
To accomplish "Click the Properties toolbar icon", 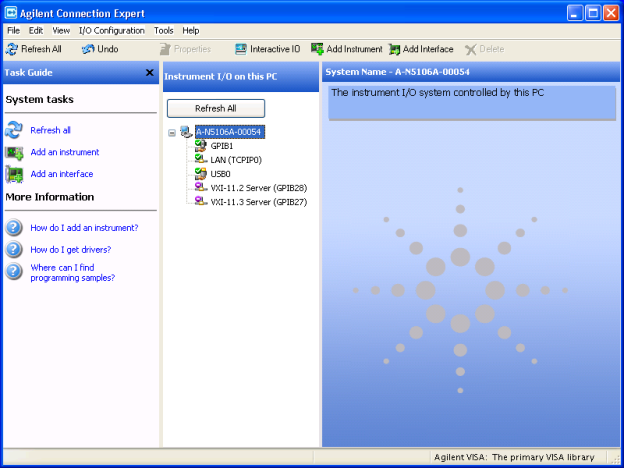I will pos(165,49).
